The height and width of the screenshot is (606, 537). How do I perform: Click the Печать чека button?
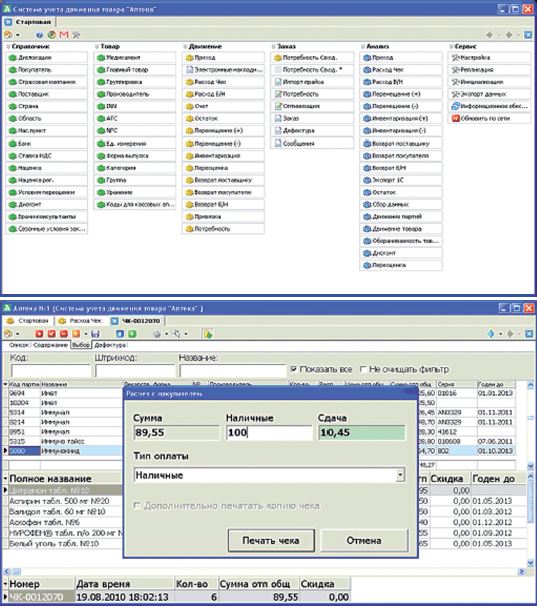(x=271, y=540)
